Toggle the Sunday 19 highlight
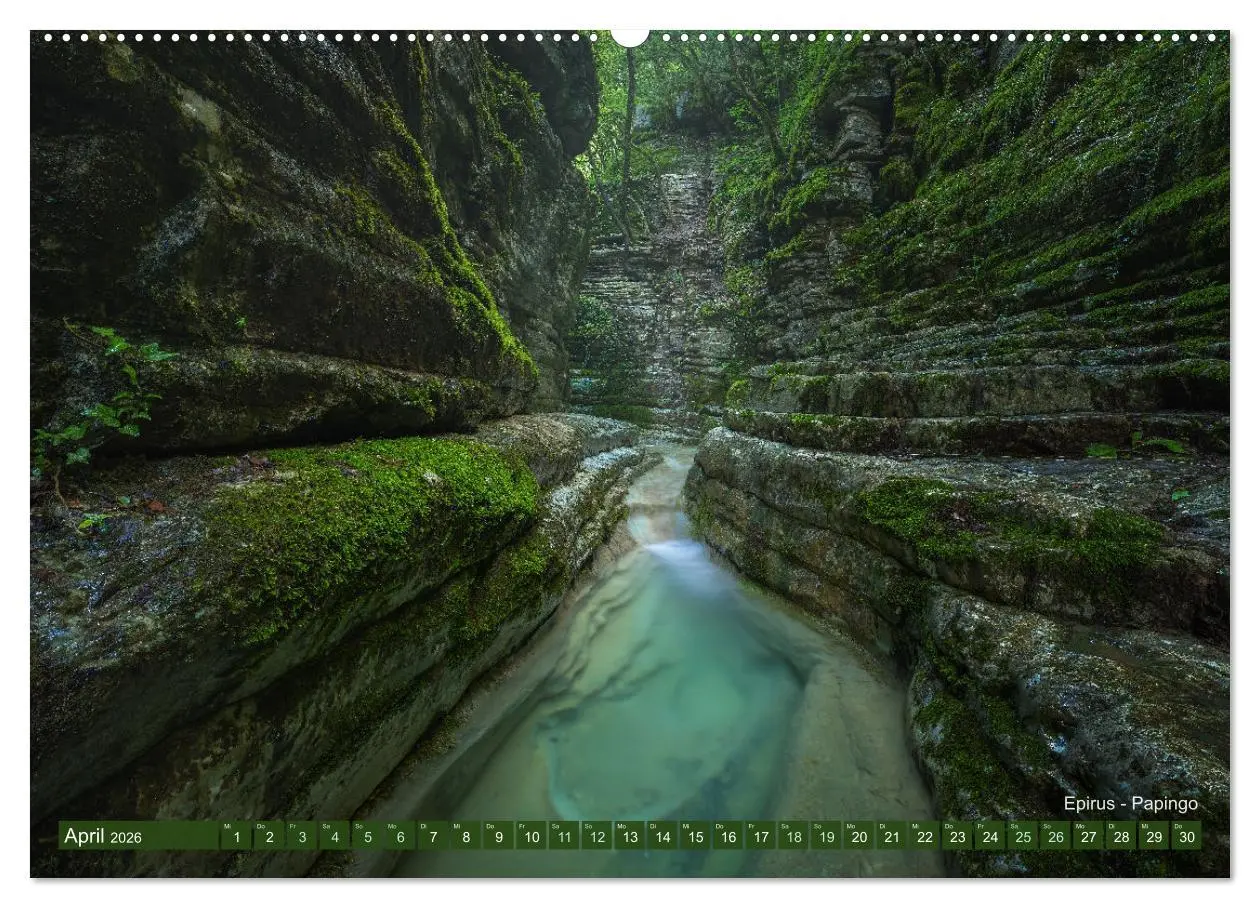The image size is (1260, 908). pyautogui.click(x=826, y=840)
